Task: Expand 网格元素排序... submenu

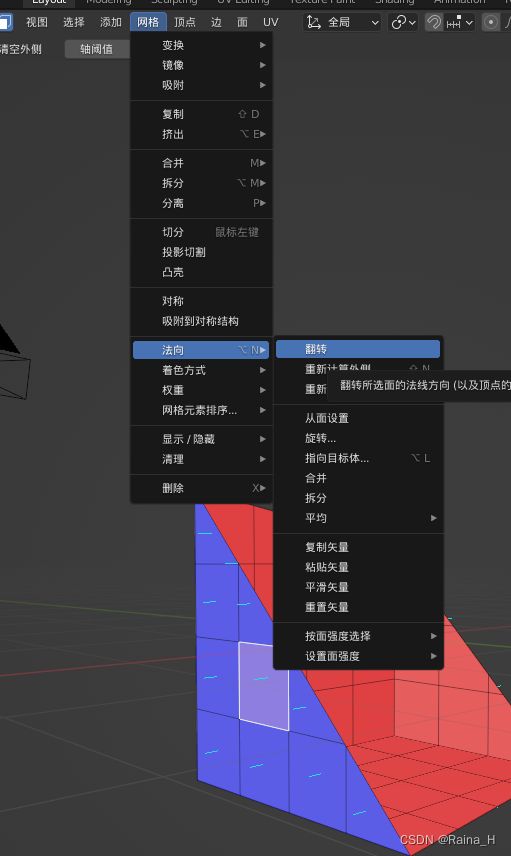Action: click(x=201, y=410)
